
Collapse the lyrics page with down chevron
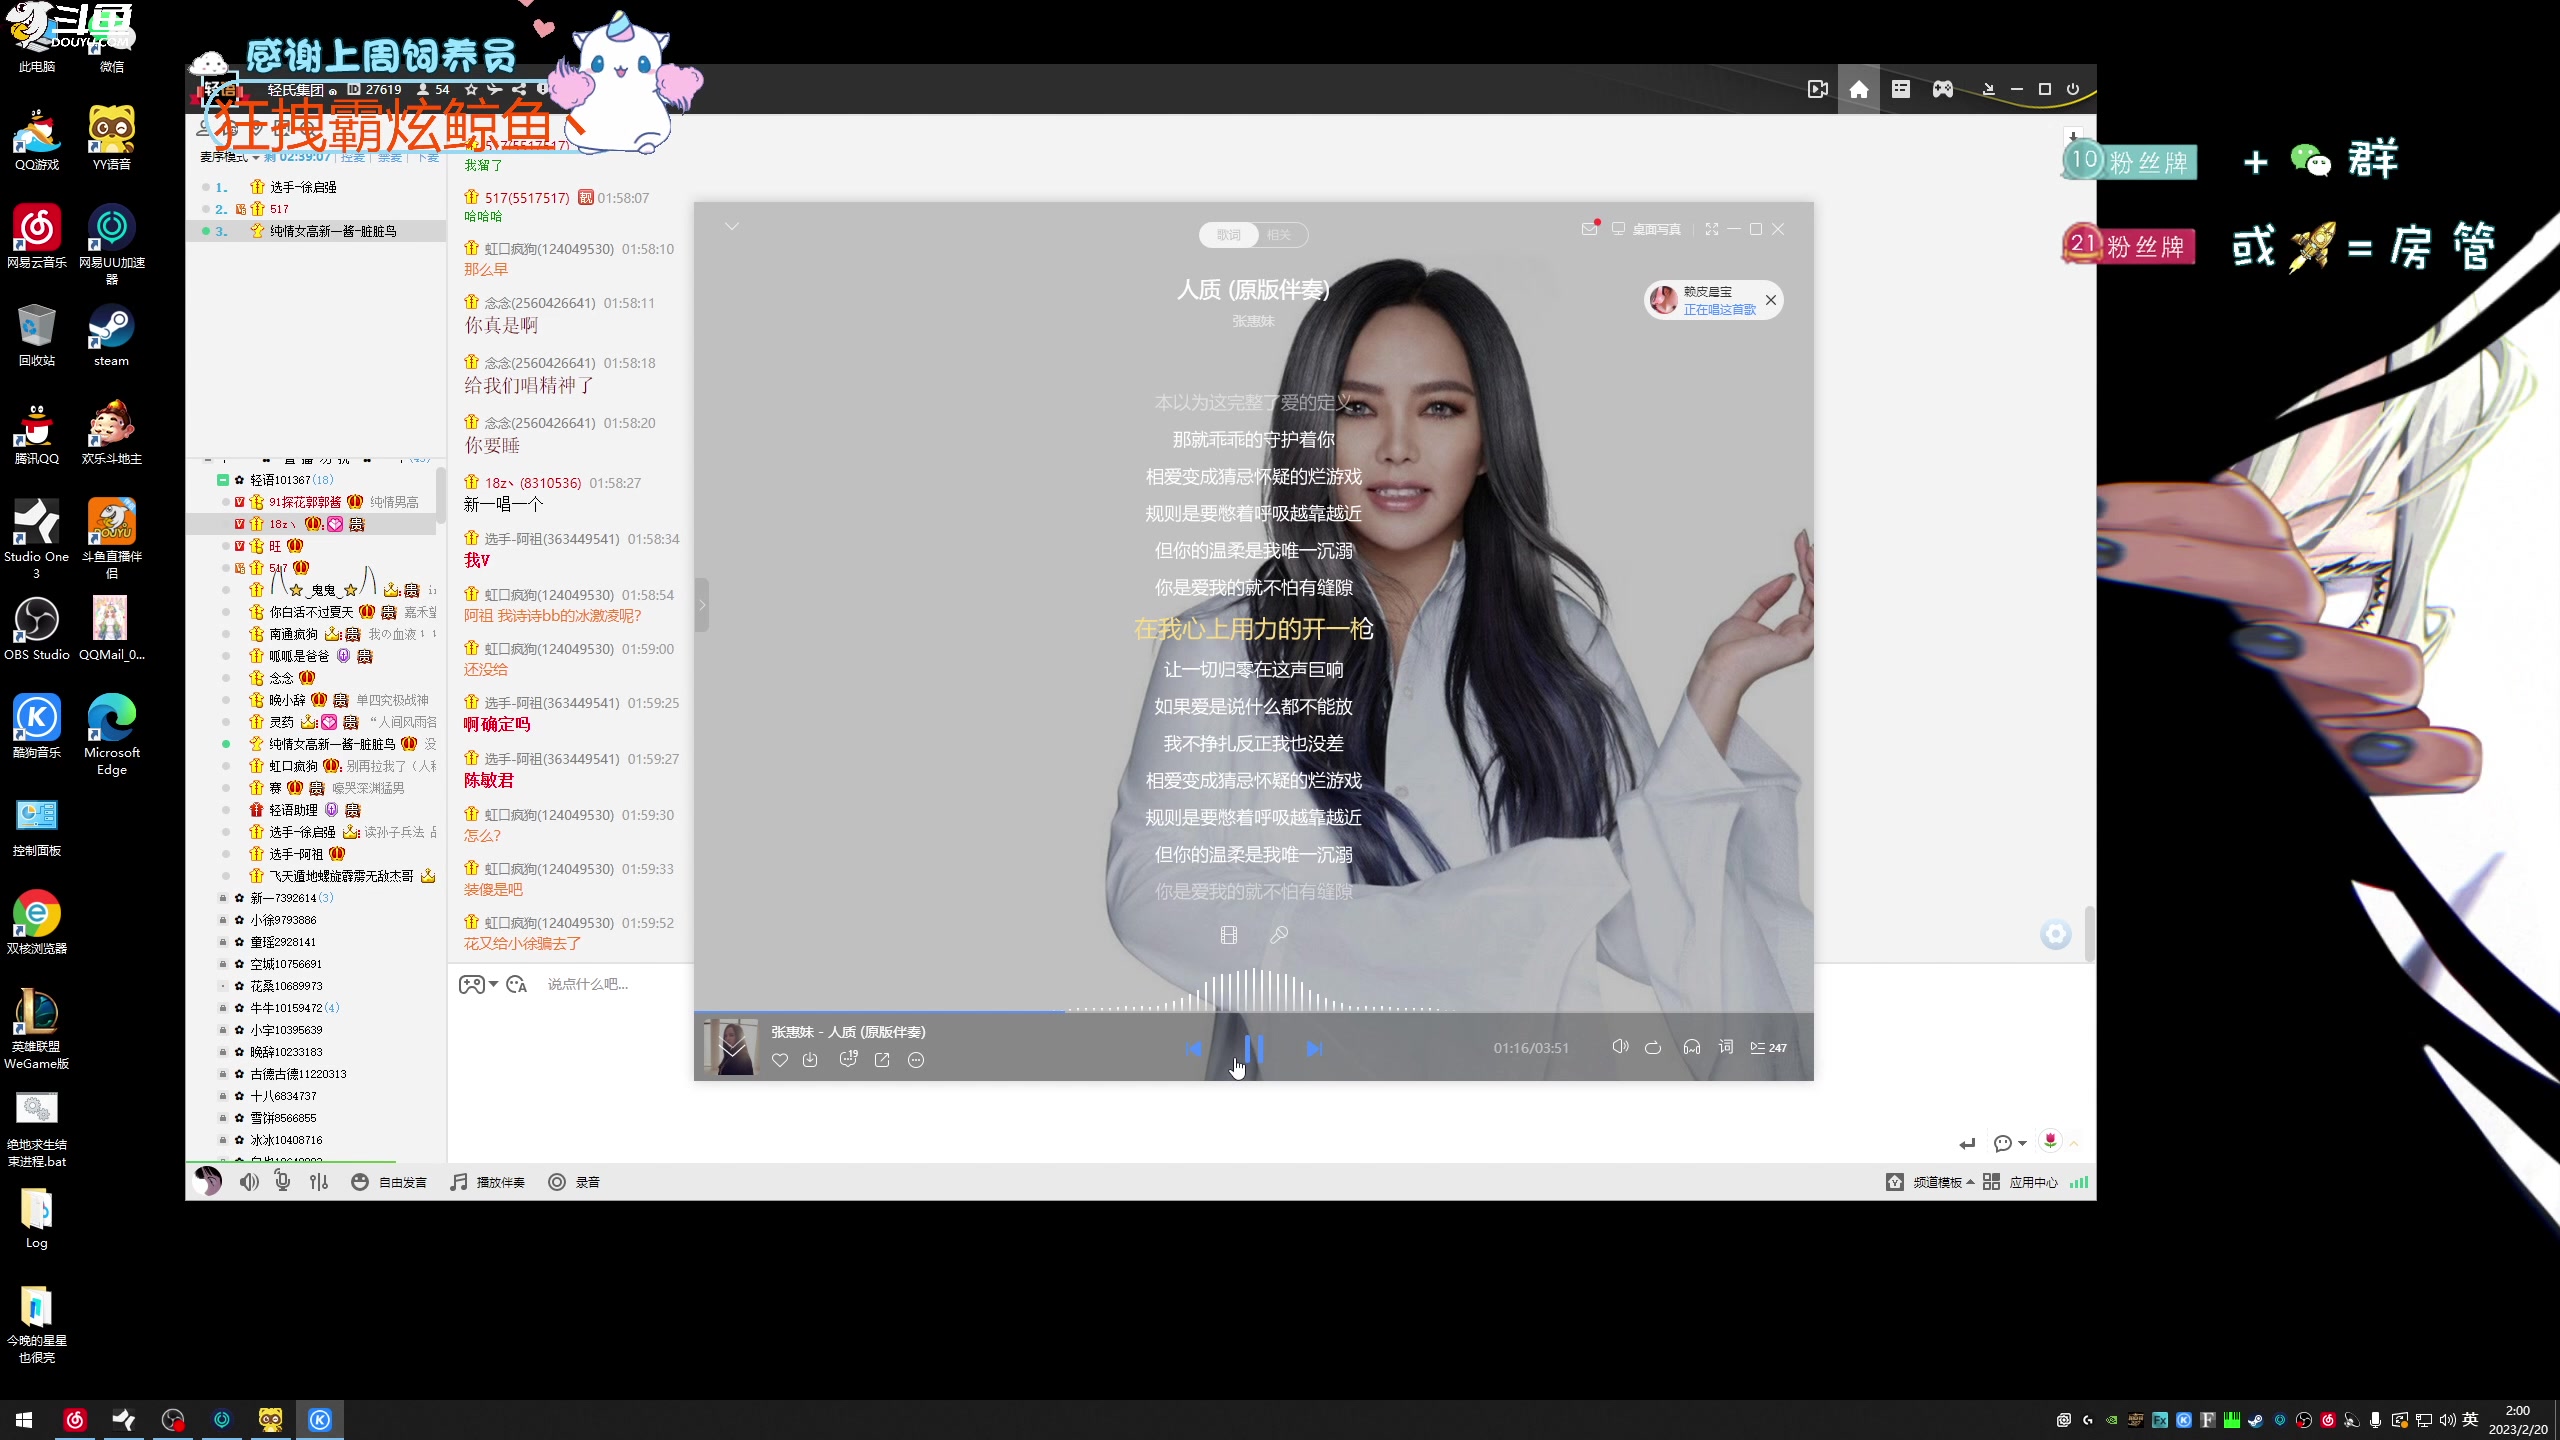[732, 227]
